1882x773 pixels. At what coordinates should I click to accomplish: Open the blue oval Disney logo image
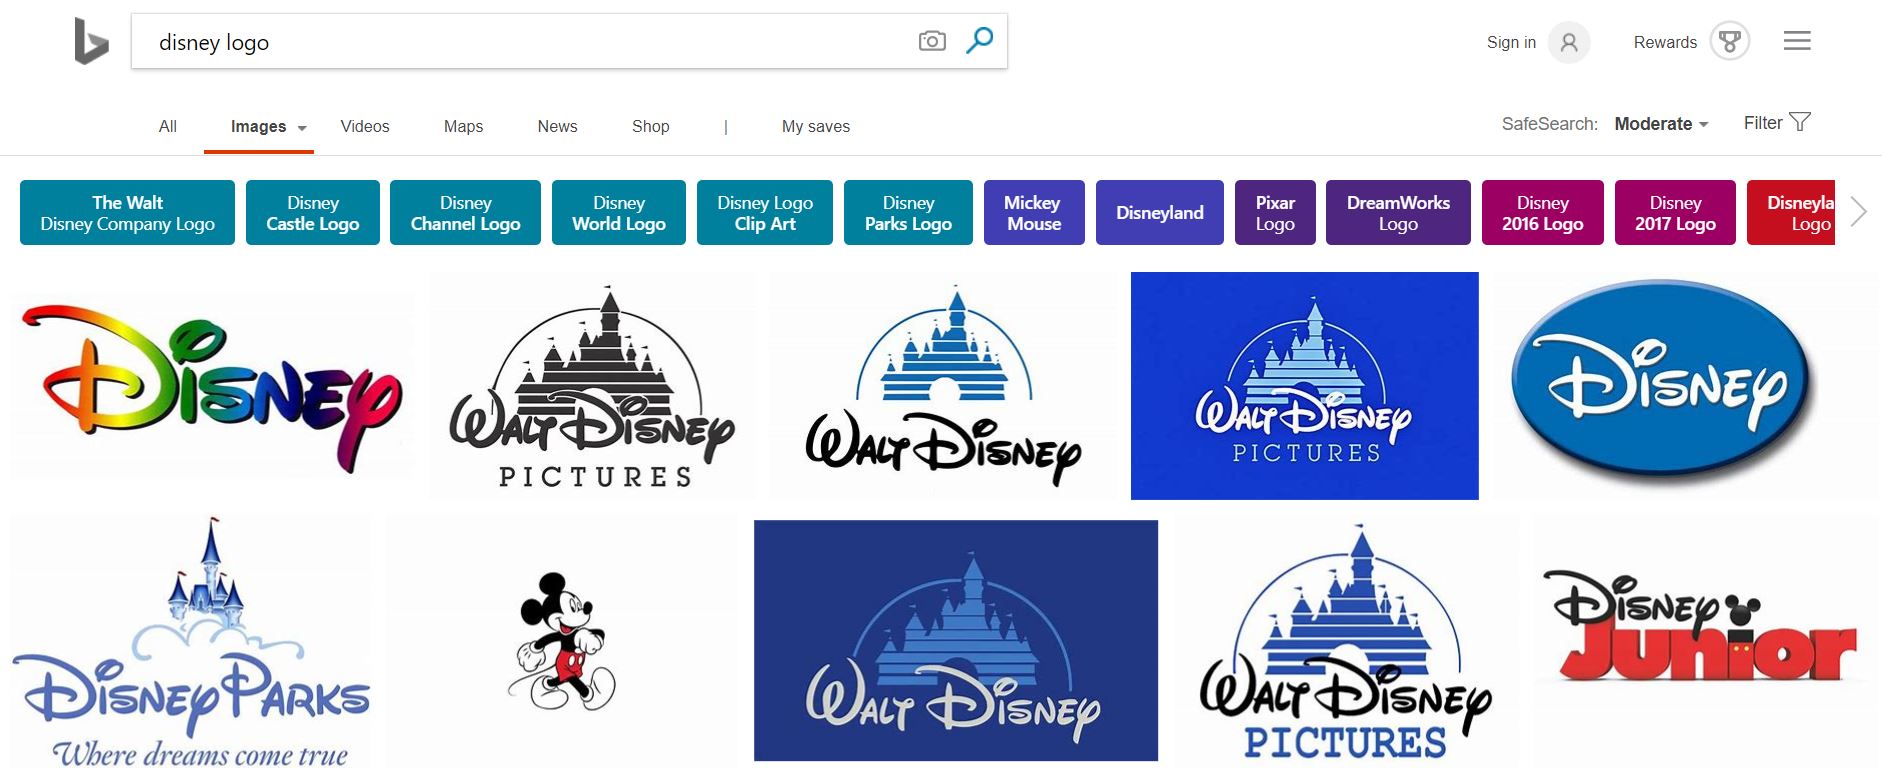point(1685,386)
